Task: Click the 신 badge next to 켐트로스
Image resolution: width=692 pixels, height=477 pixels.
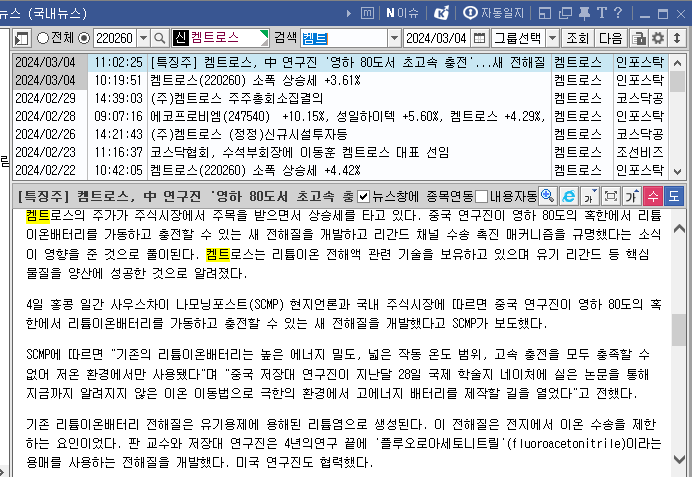Action: pos(180,38)
